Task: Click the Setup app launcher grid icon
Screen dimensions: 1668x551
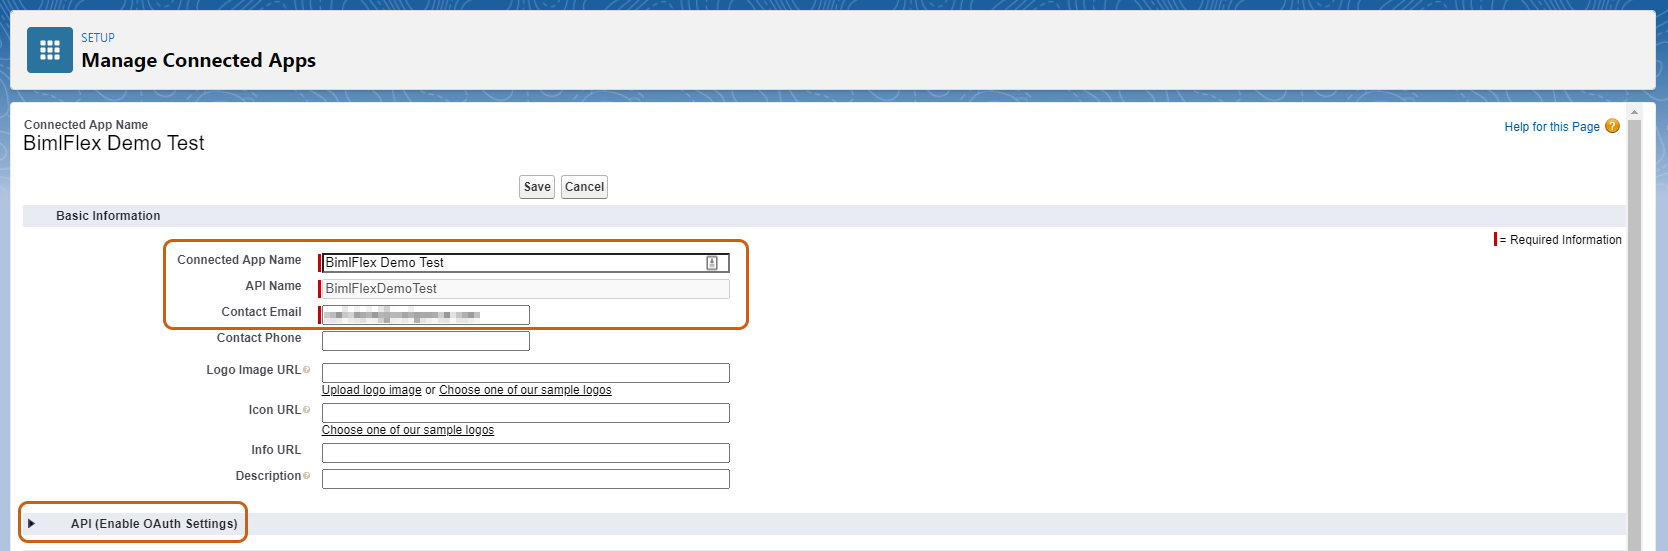Action: 50,50
